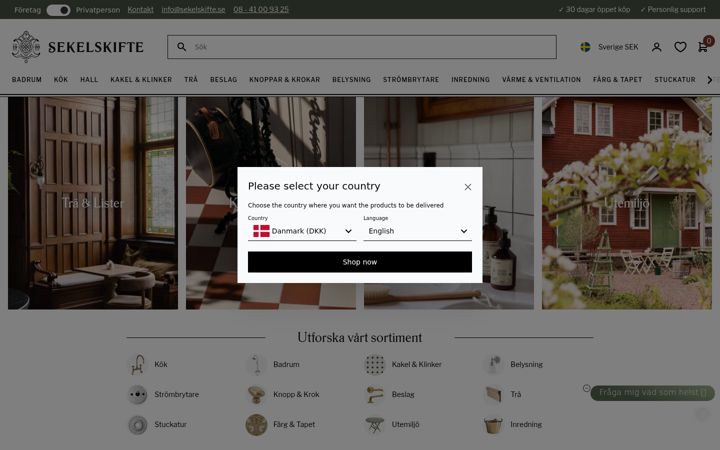The width and height of the screenshot is (720, 450).
Task: Open the Utemiljö image card
Action: [x=627, y=203]
